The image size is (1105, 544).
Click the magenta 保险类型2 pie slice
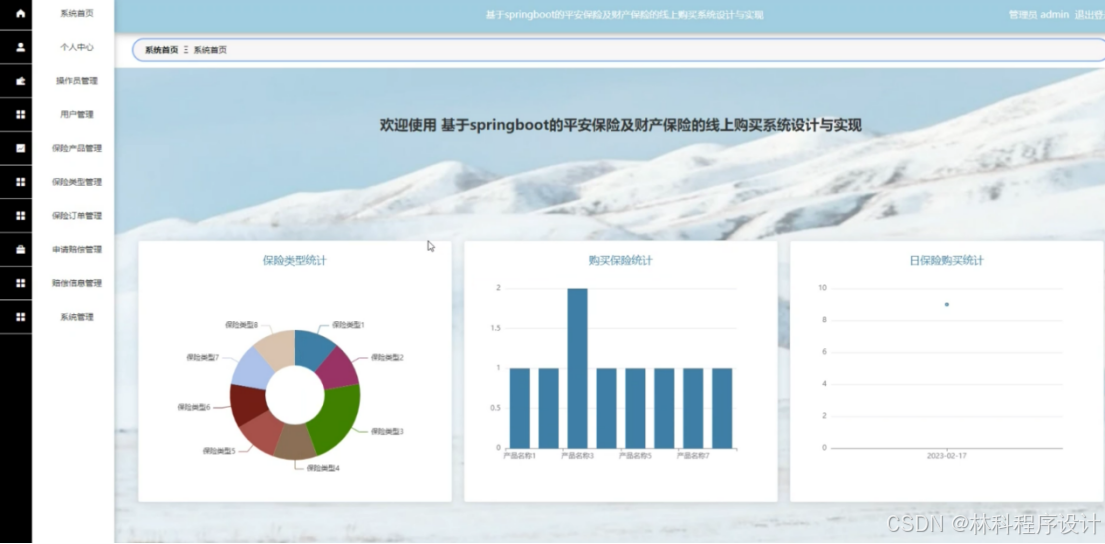pyautogui.click(x=340, y=369)
